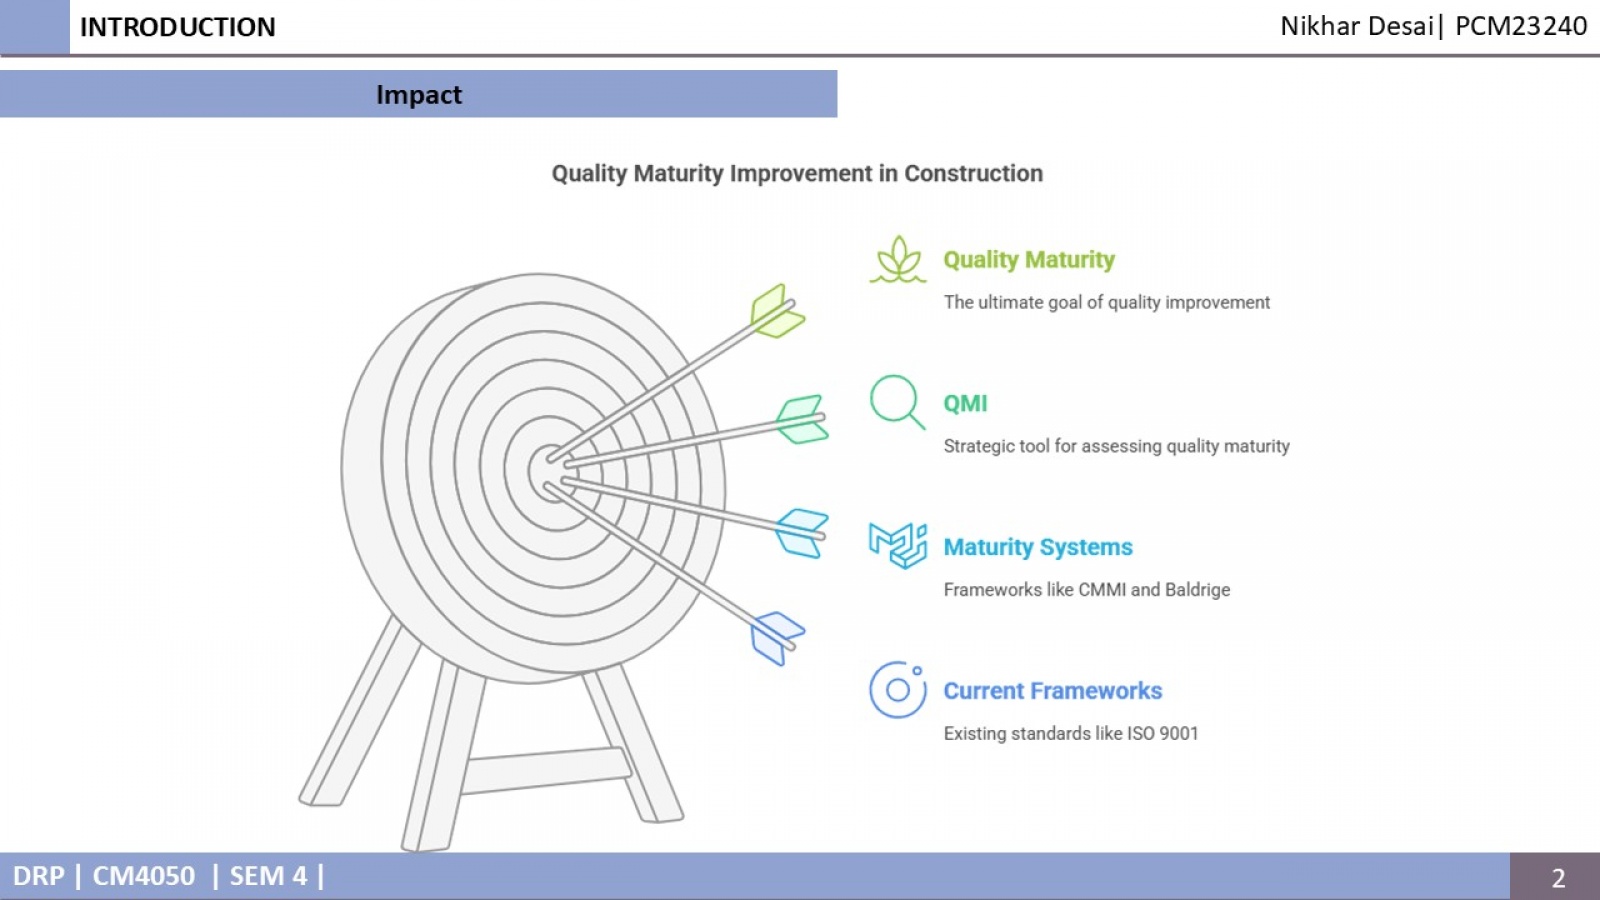Click the 'INTRODUCTION' header text
Screen dimensions: 1600x900
178,27
